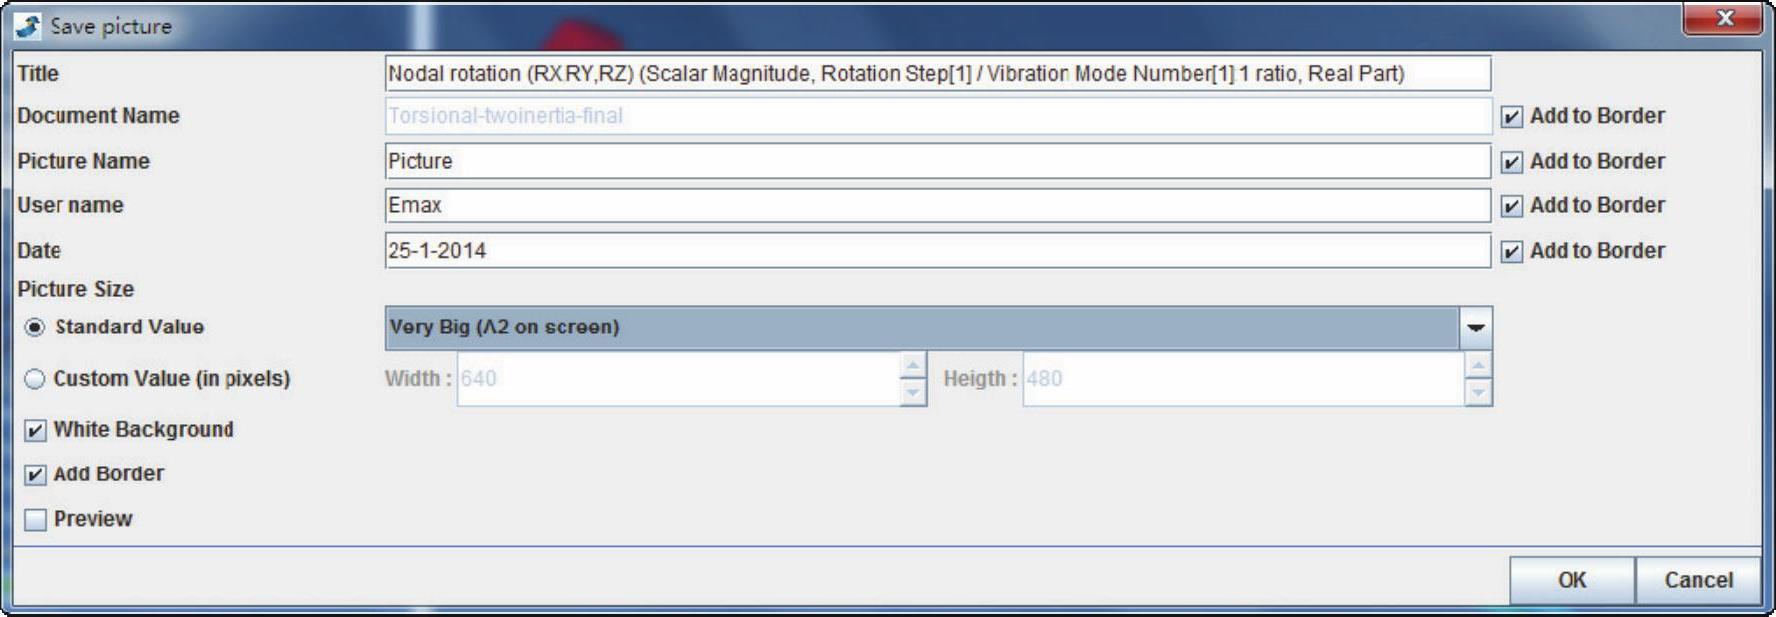
Task: Select the Standard Value radio button
Action: (x=35, y=328)
